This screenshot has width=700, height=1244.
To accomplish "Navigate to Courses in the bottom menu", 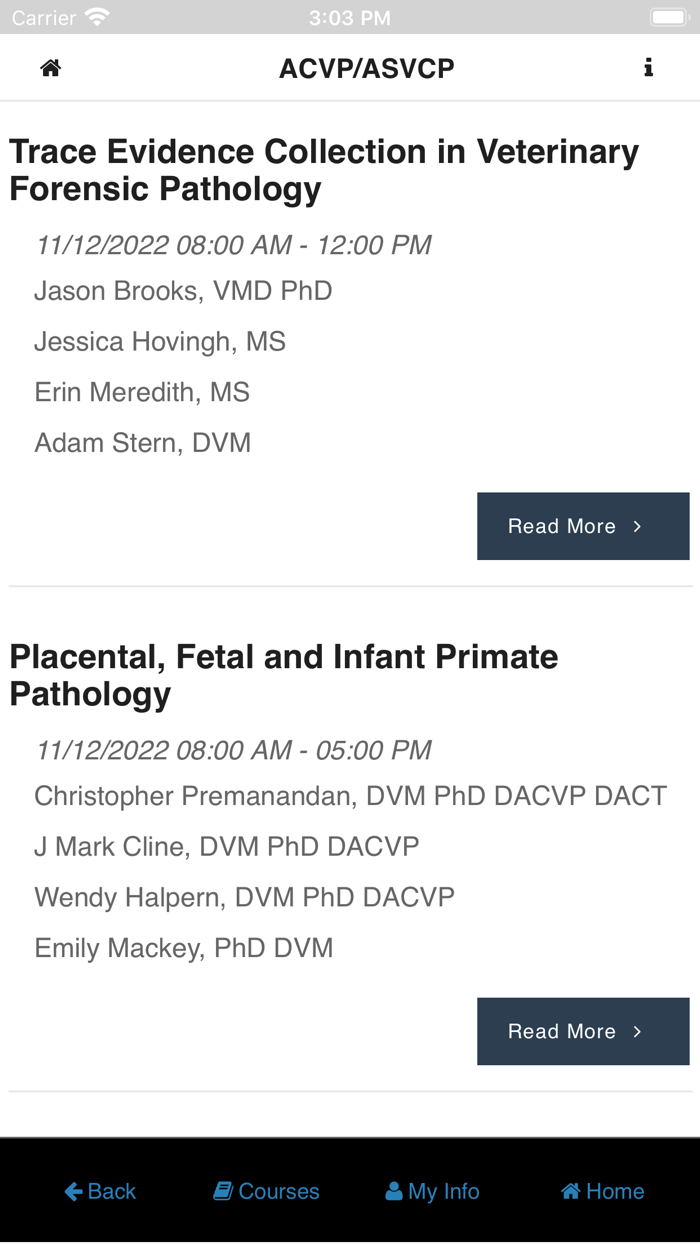I will click(266, 1190).
